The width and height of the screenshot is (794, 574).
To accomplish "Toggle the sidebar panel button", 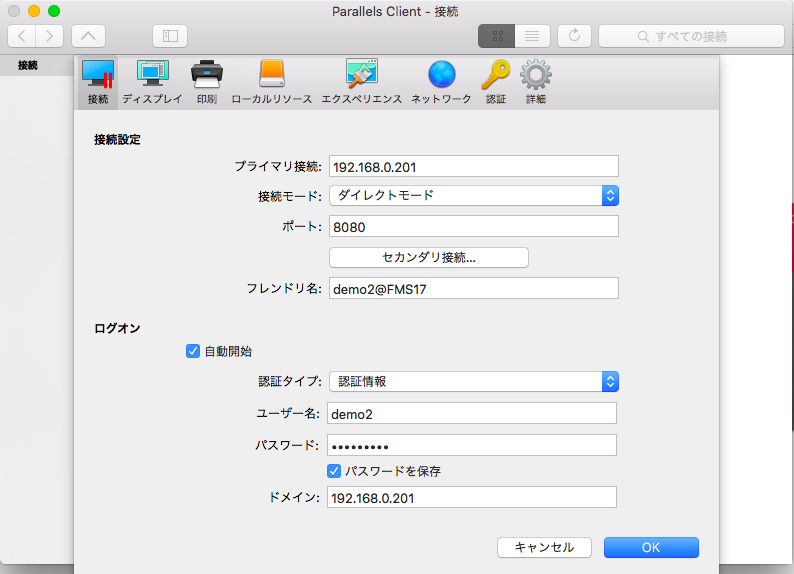I will pos(170,36).
